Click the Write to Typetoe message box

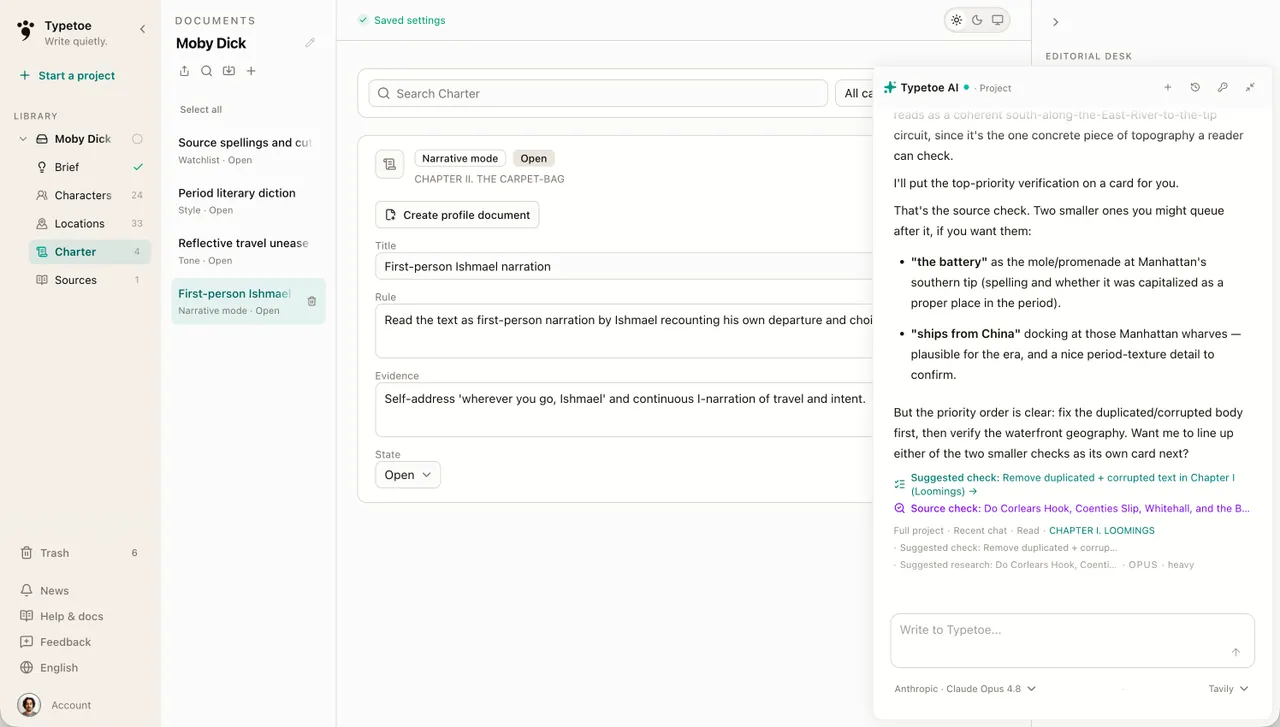pos(1072,640)
